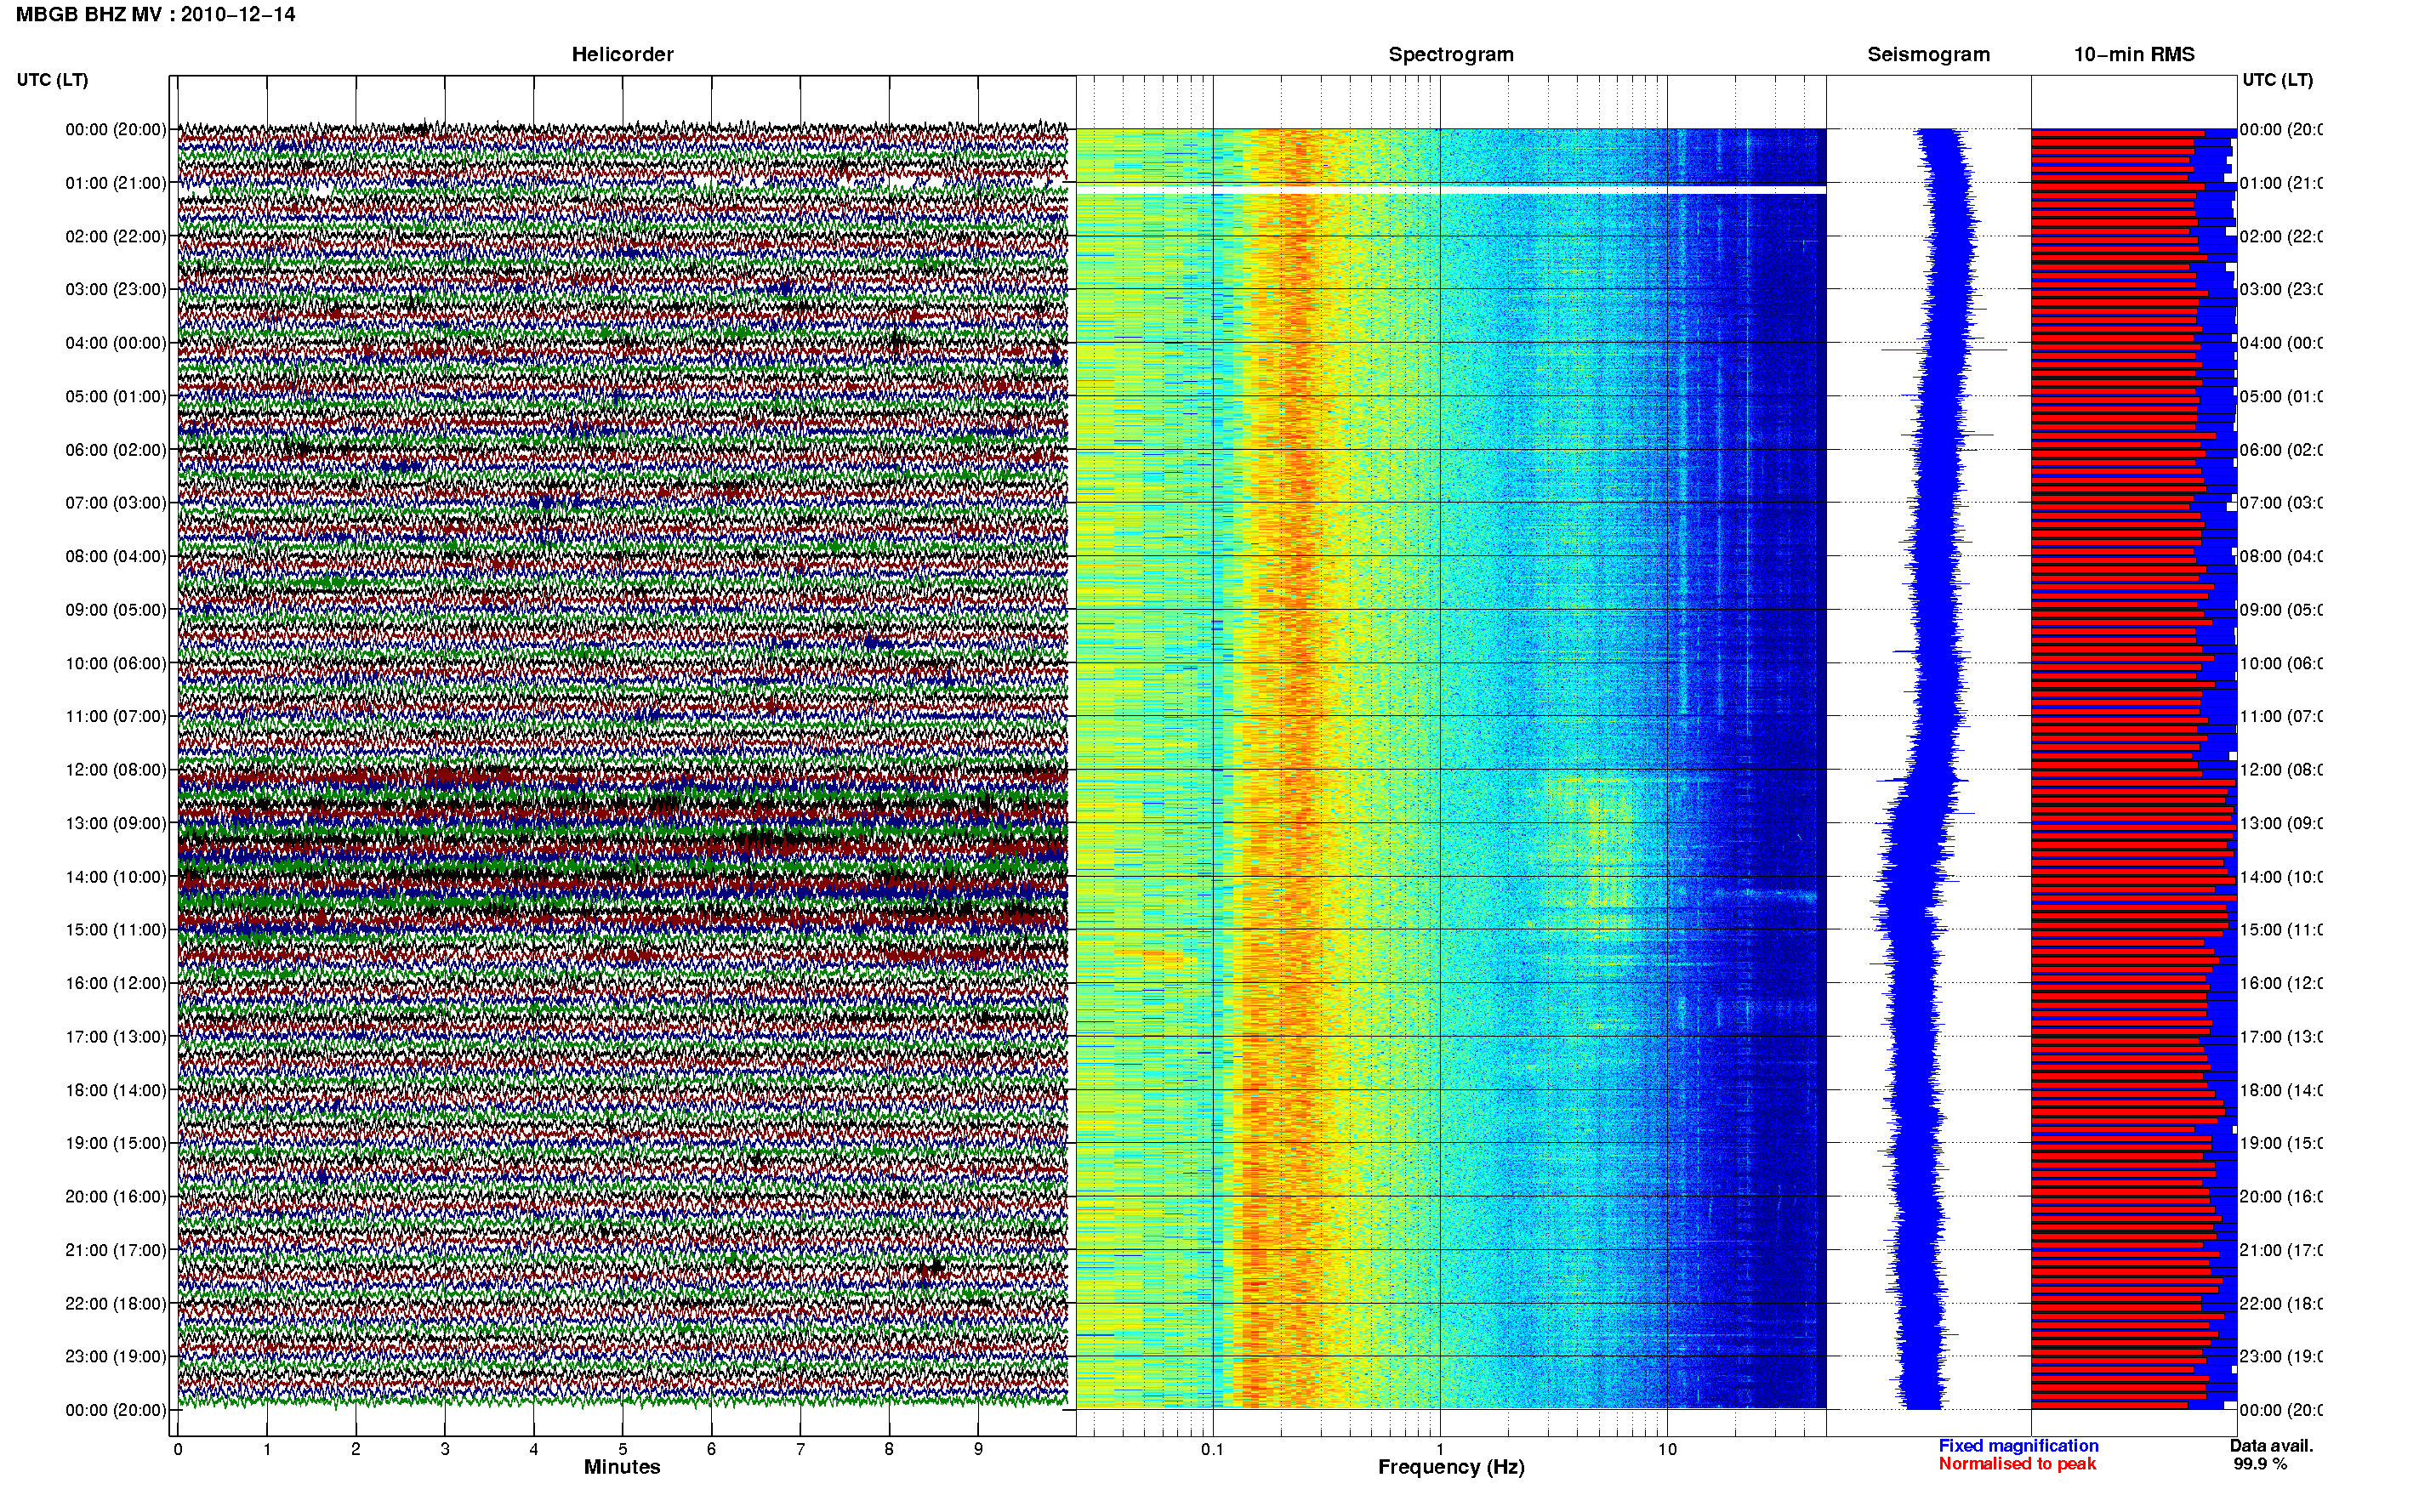Click the left time label '23:00 (19:00)'
The width and height of the screenshot is (2419, 1512).
click(116, 1356)
